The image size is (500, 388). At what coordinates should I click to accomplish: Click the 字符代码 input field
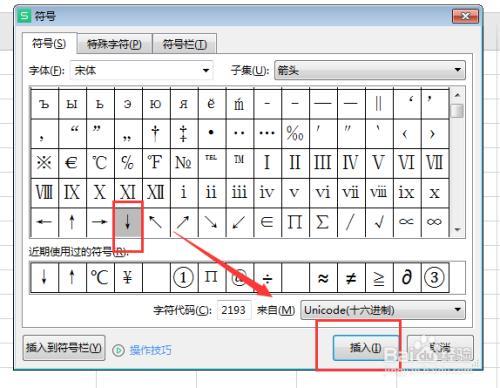(234, 310)
